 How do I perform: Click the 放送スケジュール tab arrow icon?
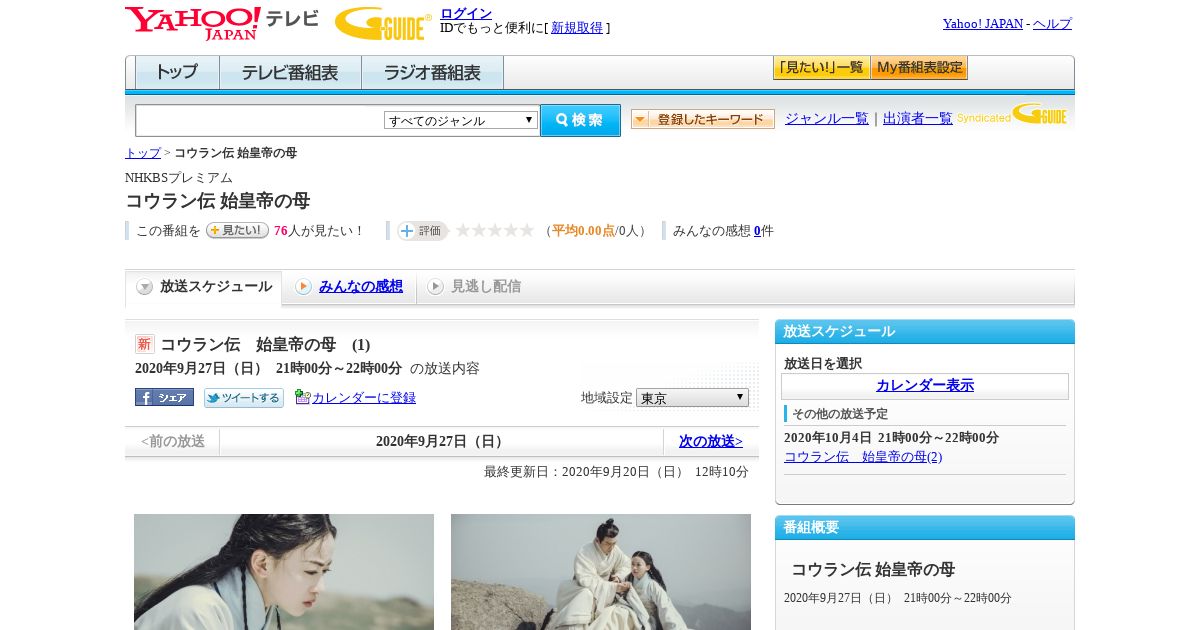coord(145,287)
